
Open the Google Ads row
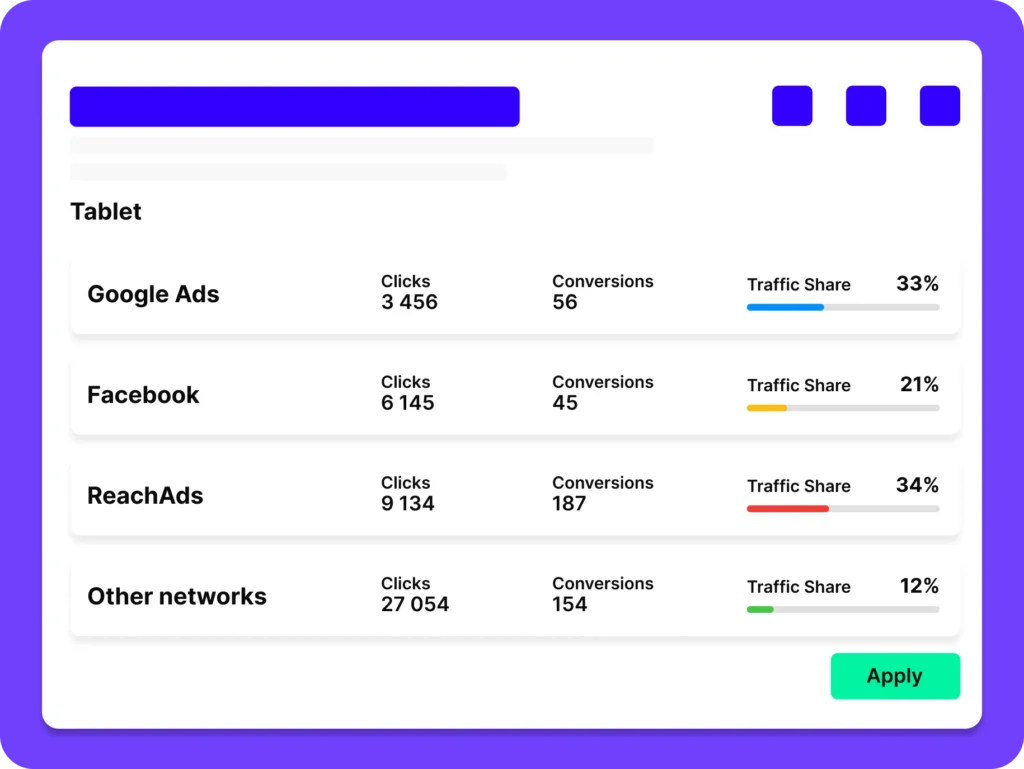click(153, 295)
